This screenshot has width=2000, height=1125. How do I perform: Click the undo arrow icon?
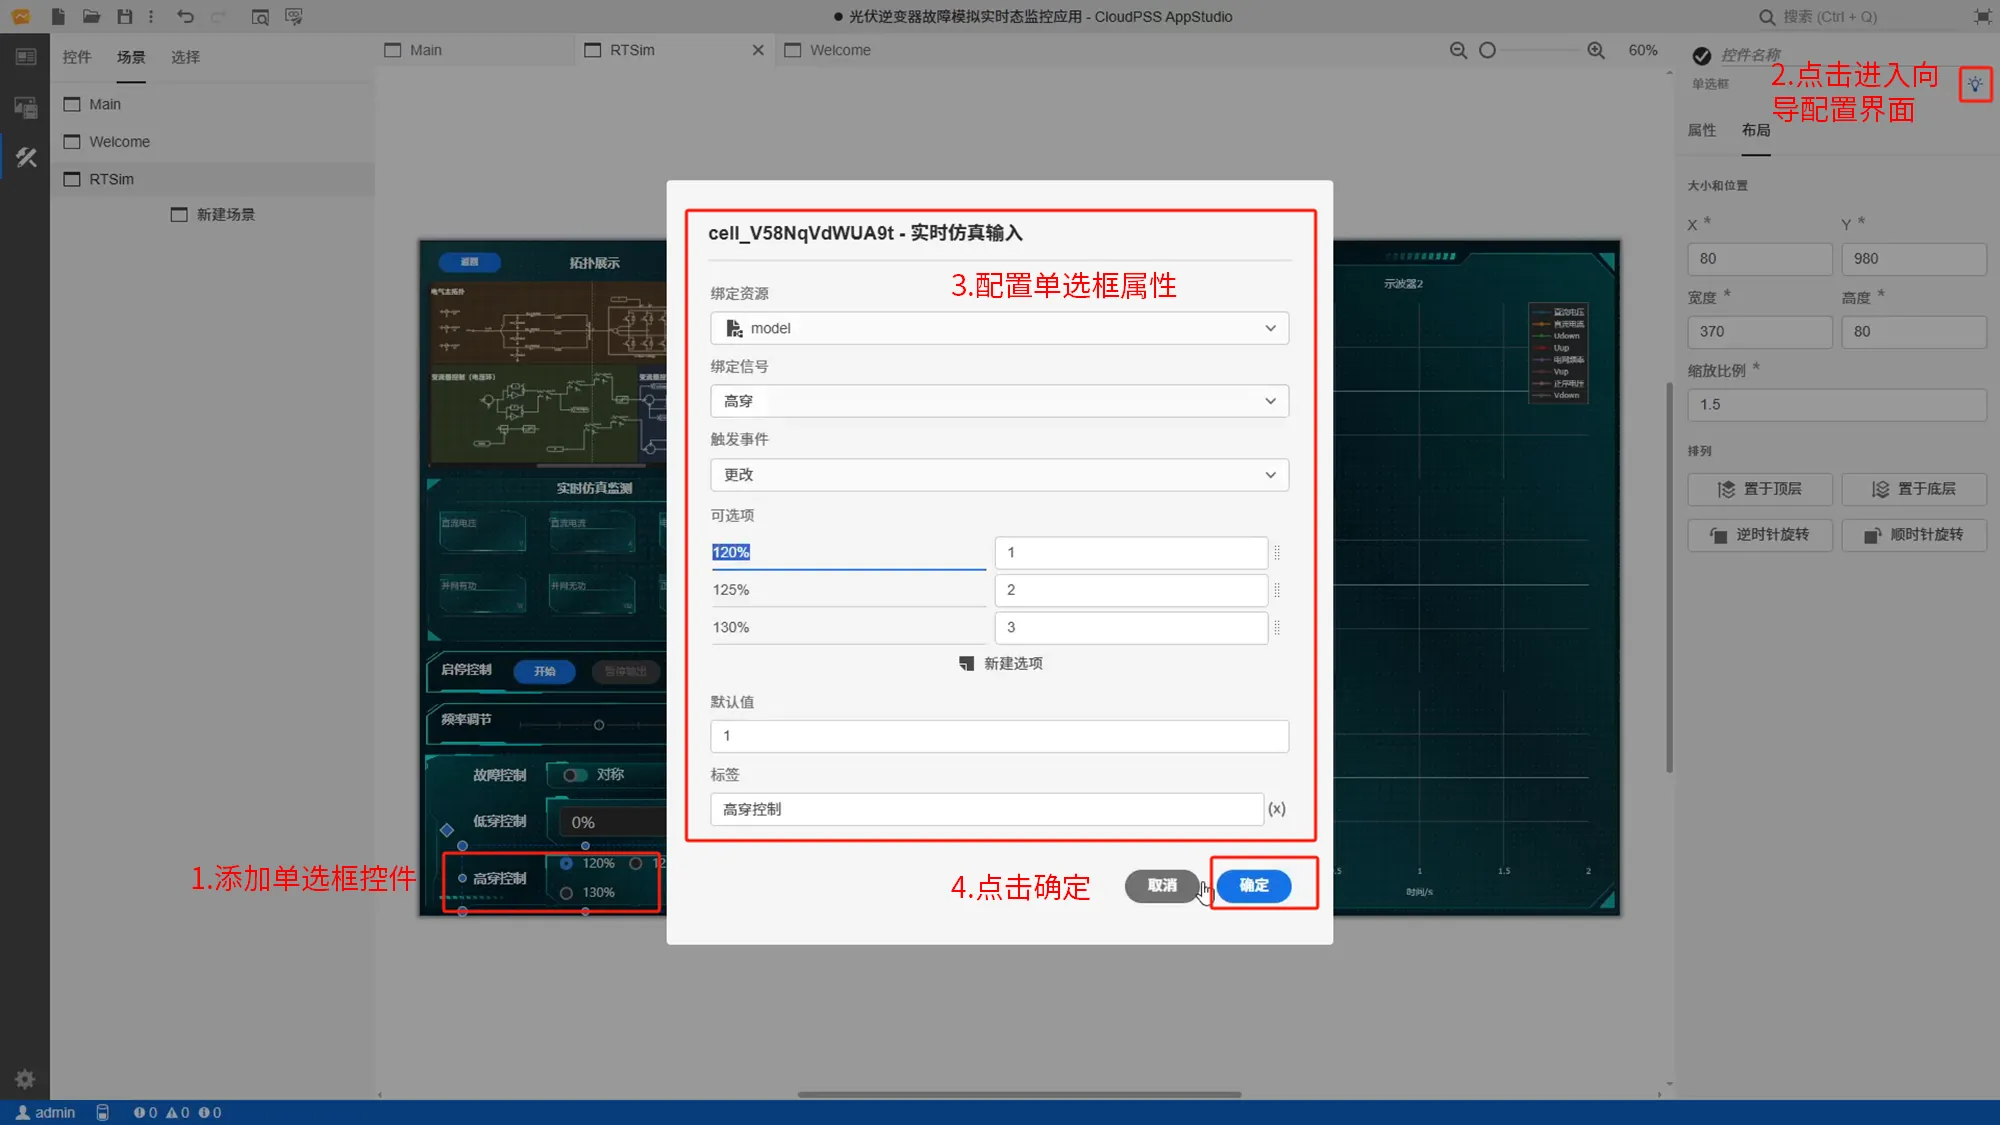185,16
